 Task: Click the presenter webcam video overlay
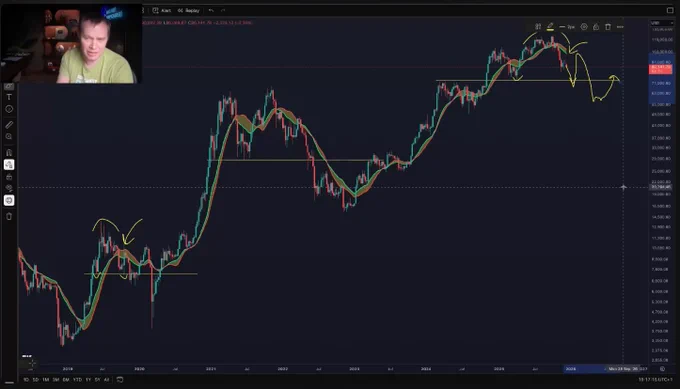point(71,43)
